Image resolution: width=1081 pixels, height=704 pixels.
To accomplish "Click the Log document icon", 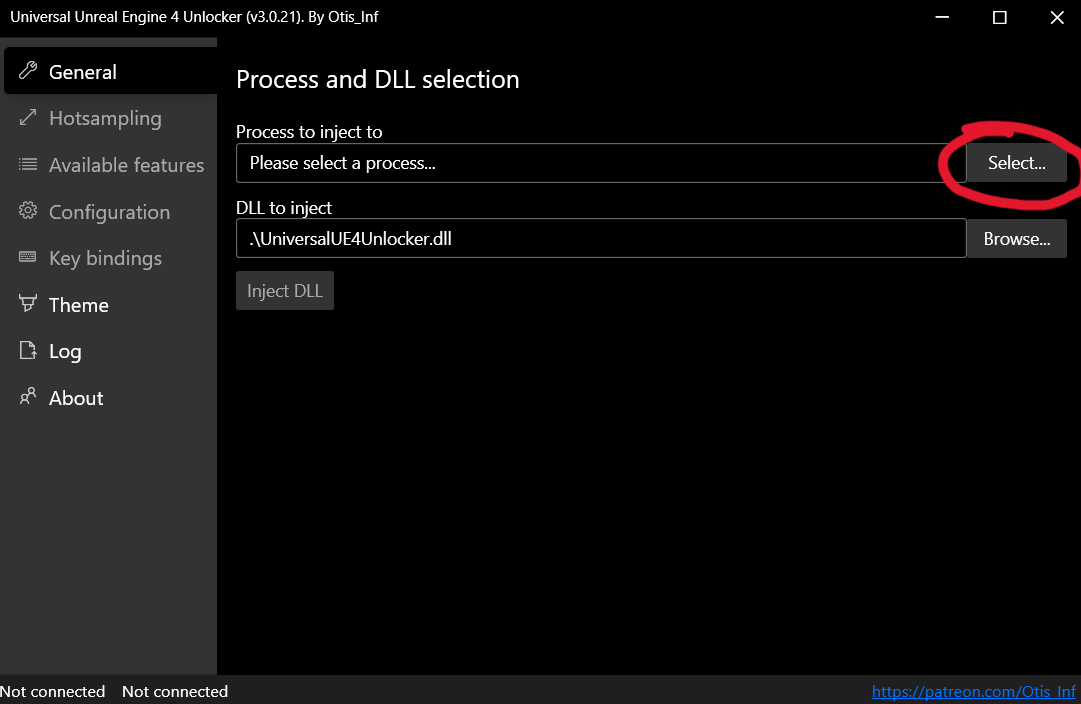I will pyautogui.click(x=28, y=351).
